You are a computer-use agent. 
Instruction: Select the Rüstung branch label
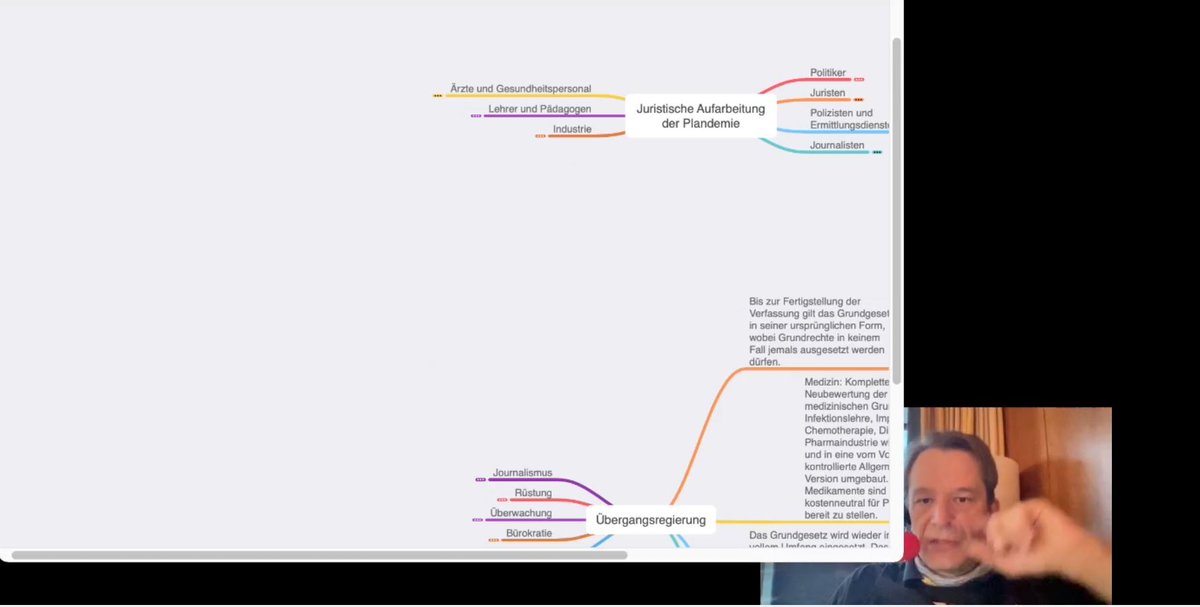533,493
